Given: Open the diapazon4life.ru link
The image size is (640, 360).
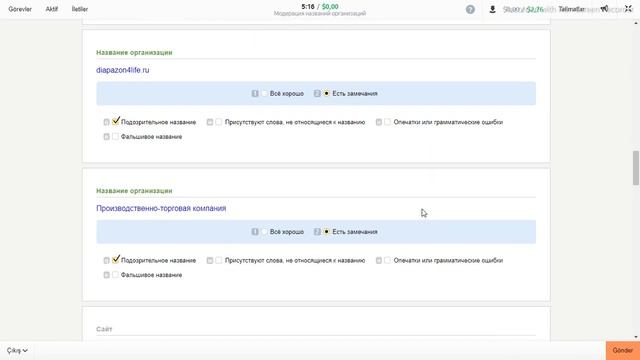Looking at the screenshot, I should coord(123,70).
